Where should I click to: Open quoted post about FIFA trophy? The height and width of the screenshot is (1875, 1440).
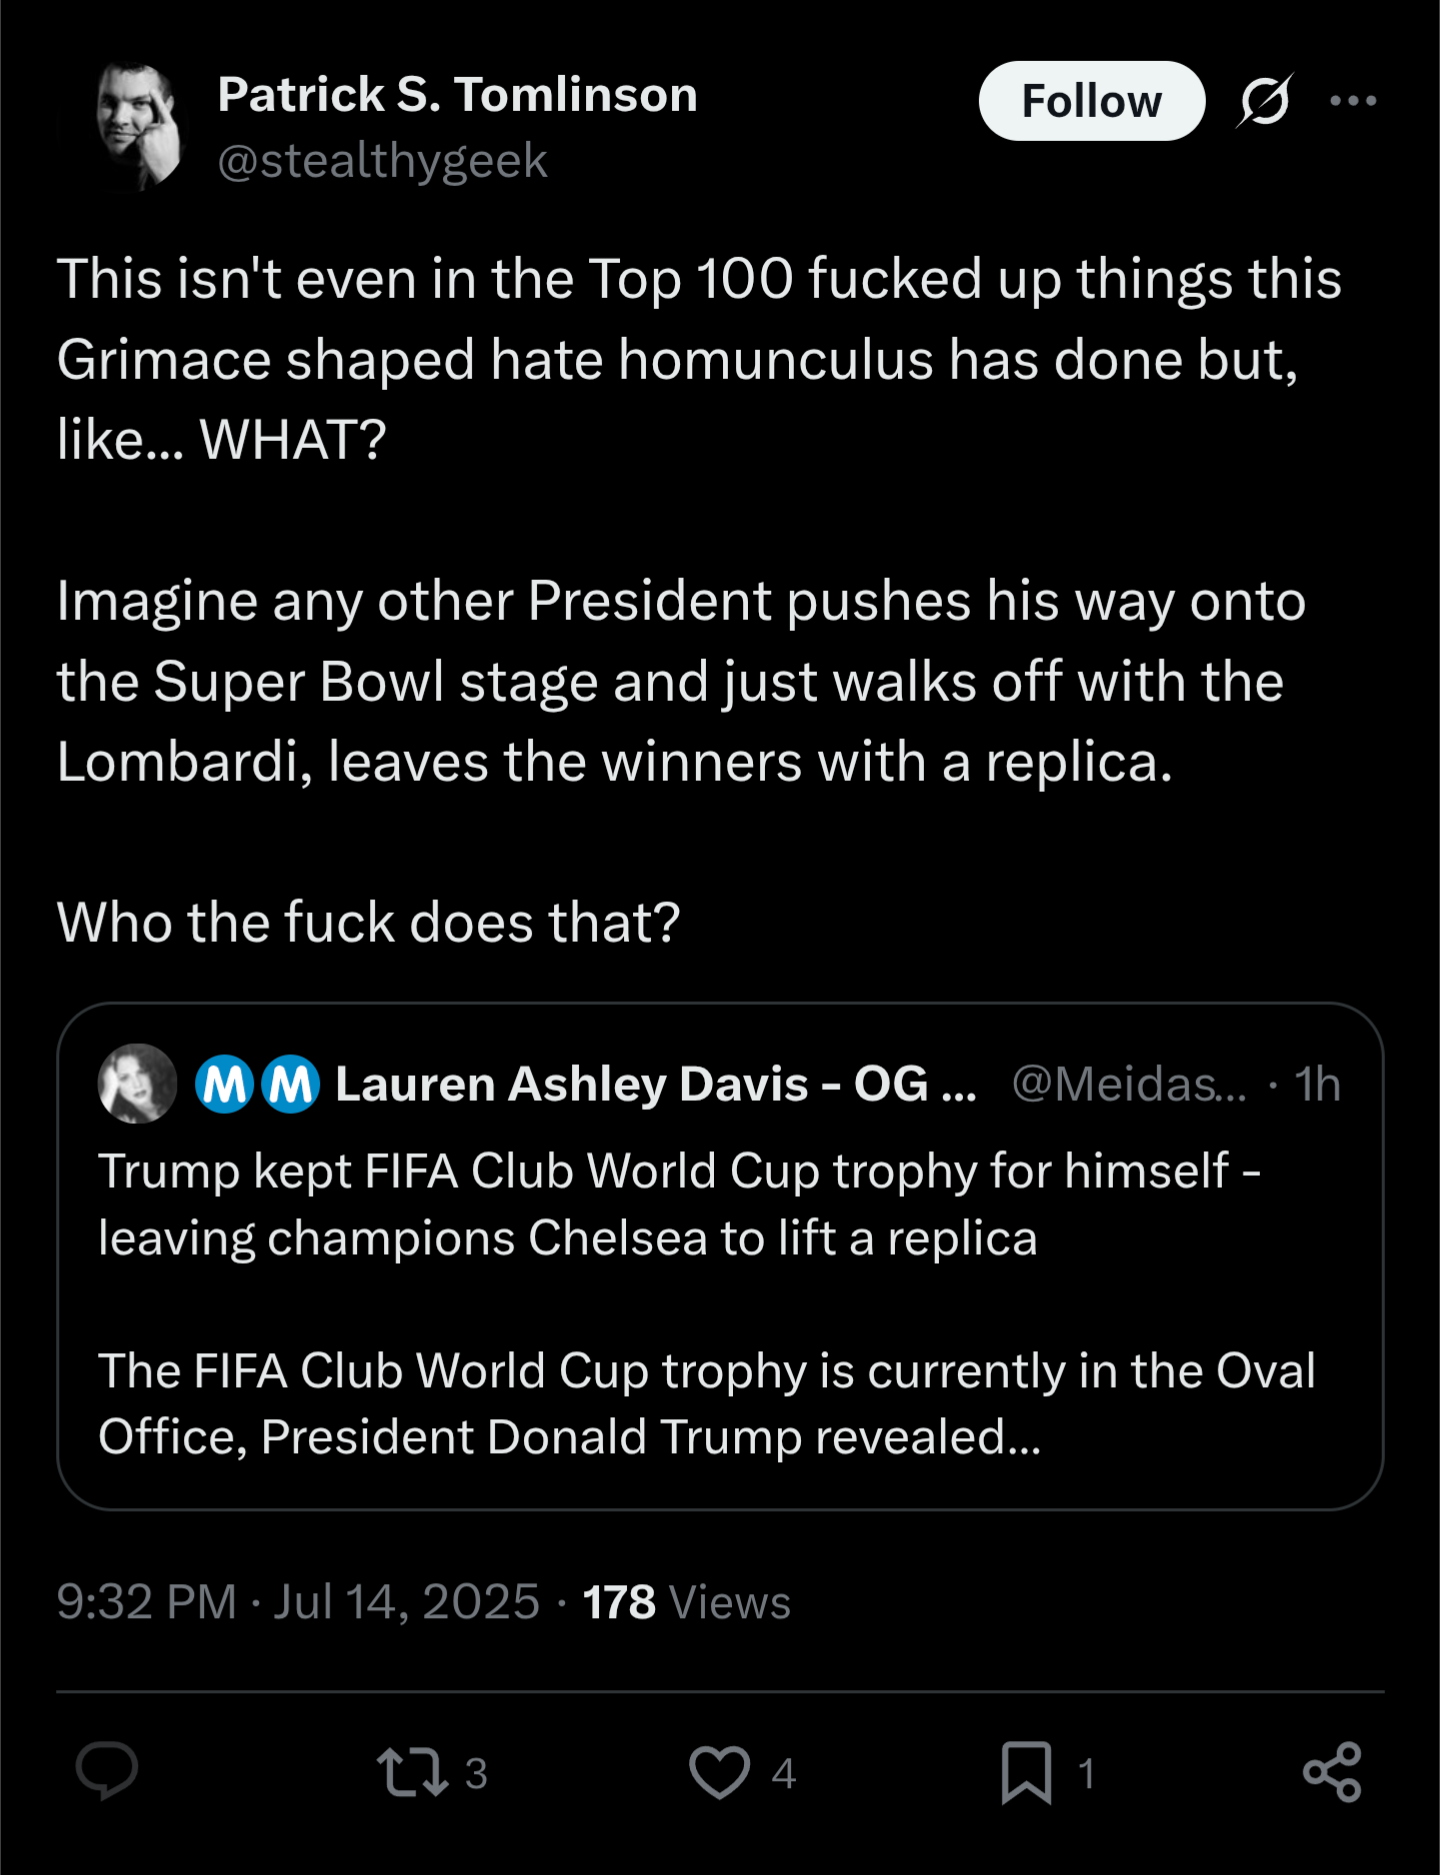(x=720, y=1256)
